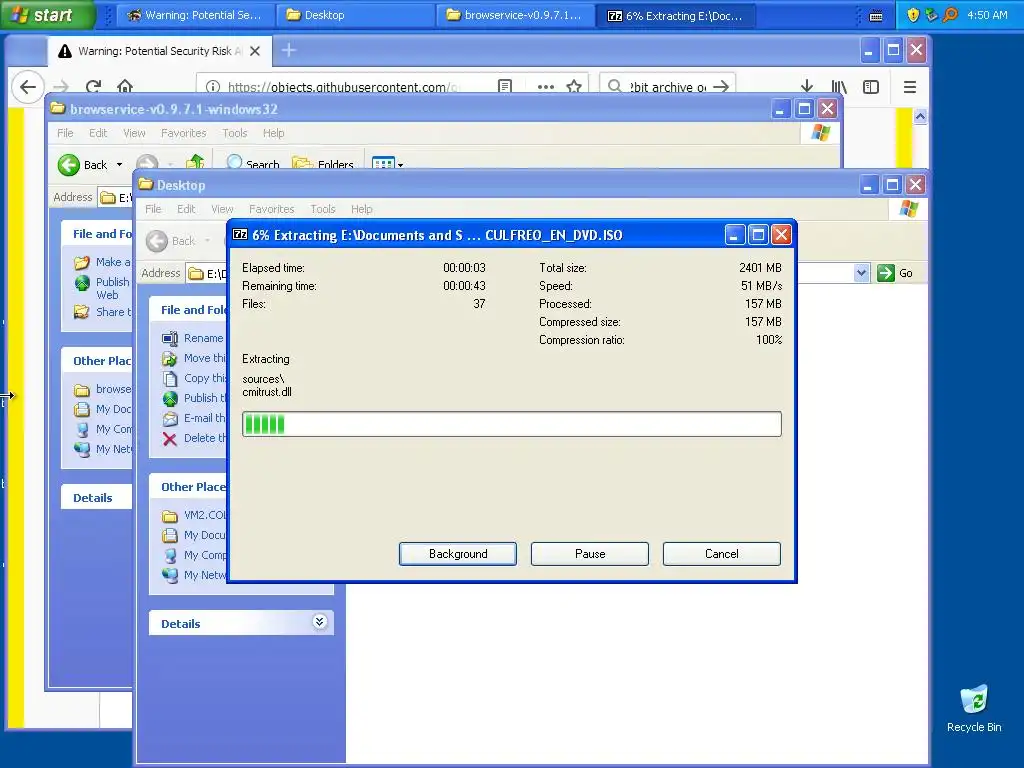This screenshot has height=768, width=1024.
Task: Click Search in browservice window toolbar
Action: coord(253,163)
